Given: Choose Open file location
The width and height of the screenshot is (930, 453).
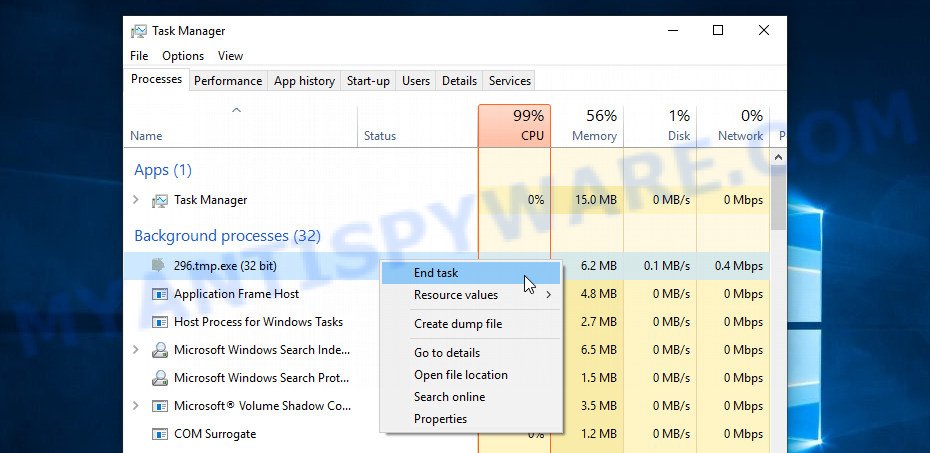Looking at the screenshot, I should pyautogui.click(x=471, y=375).
